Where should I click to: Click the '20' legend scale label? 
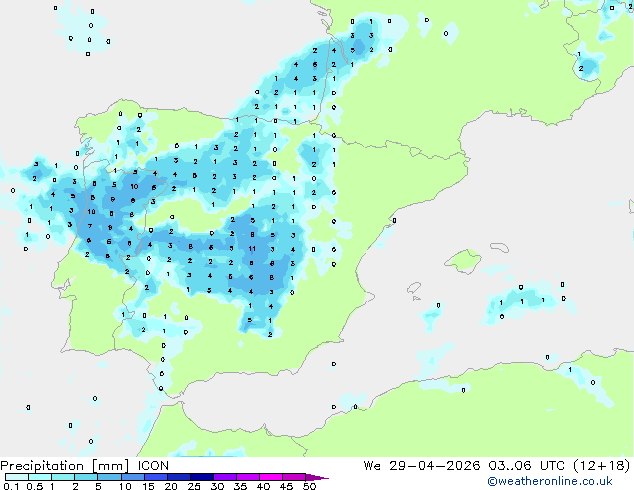point(171,486)
